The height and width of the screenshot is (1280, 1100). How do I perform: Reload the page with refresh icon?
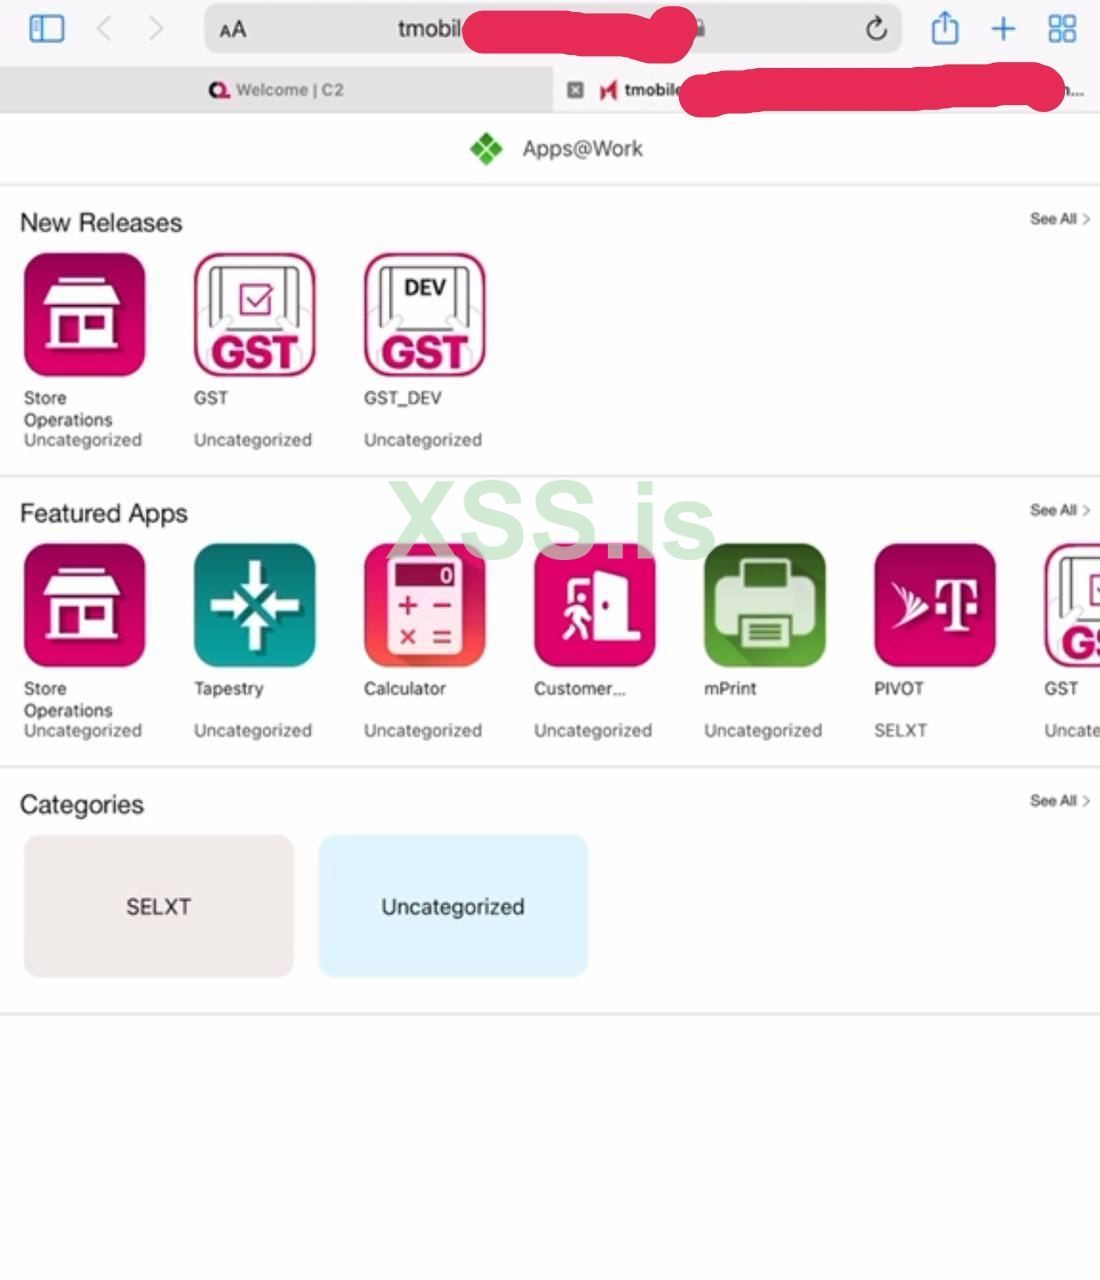point(876,29)
